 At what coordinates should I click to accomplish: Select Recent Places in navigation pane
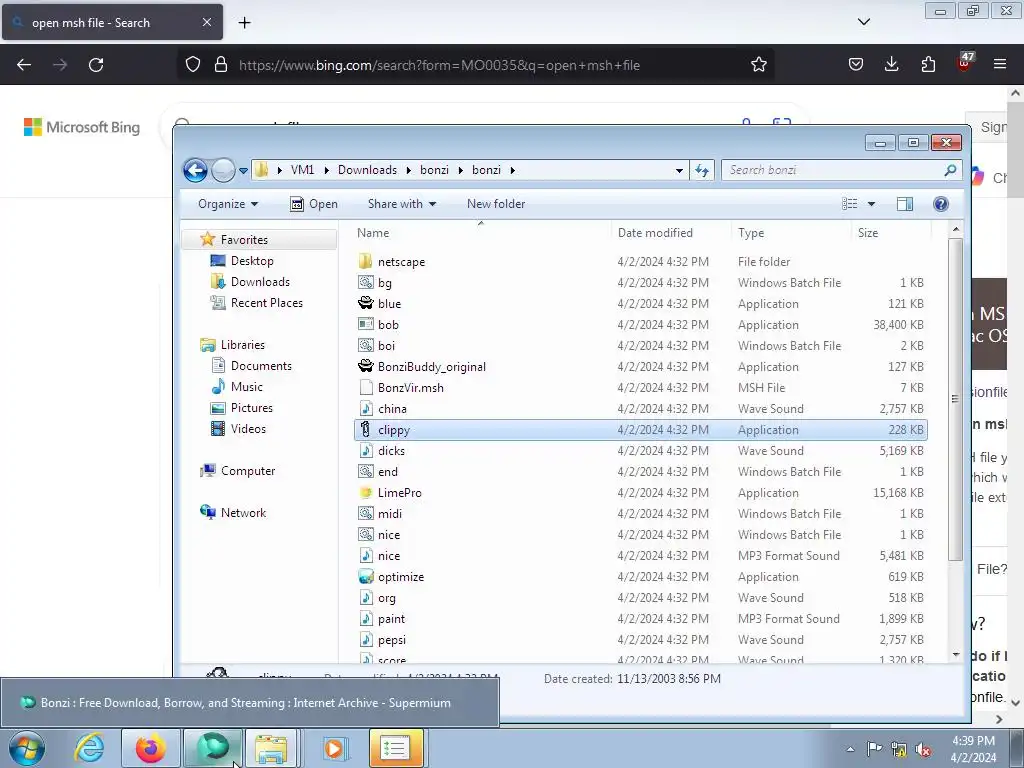(x=266, y=302)
